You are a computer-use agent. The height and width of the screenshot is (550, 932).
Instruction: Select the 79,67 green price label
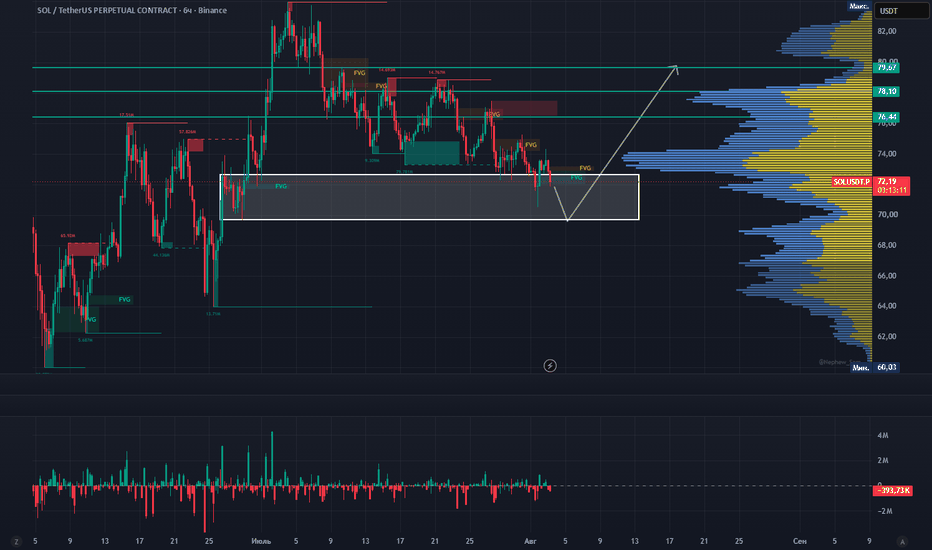point(886,67)
